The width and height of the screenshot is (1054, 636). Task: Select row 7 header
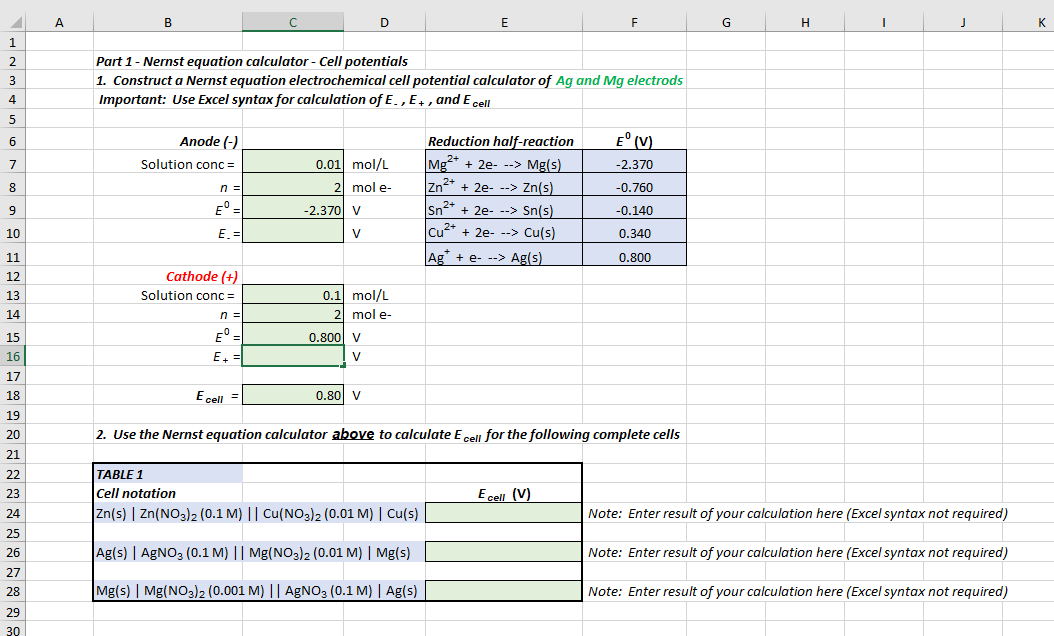pyautogui.click(x=13, y=164)
